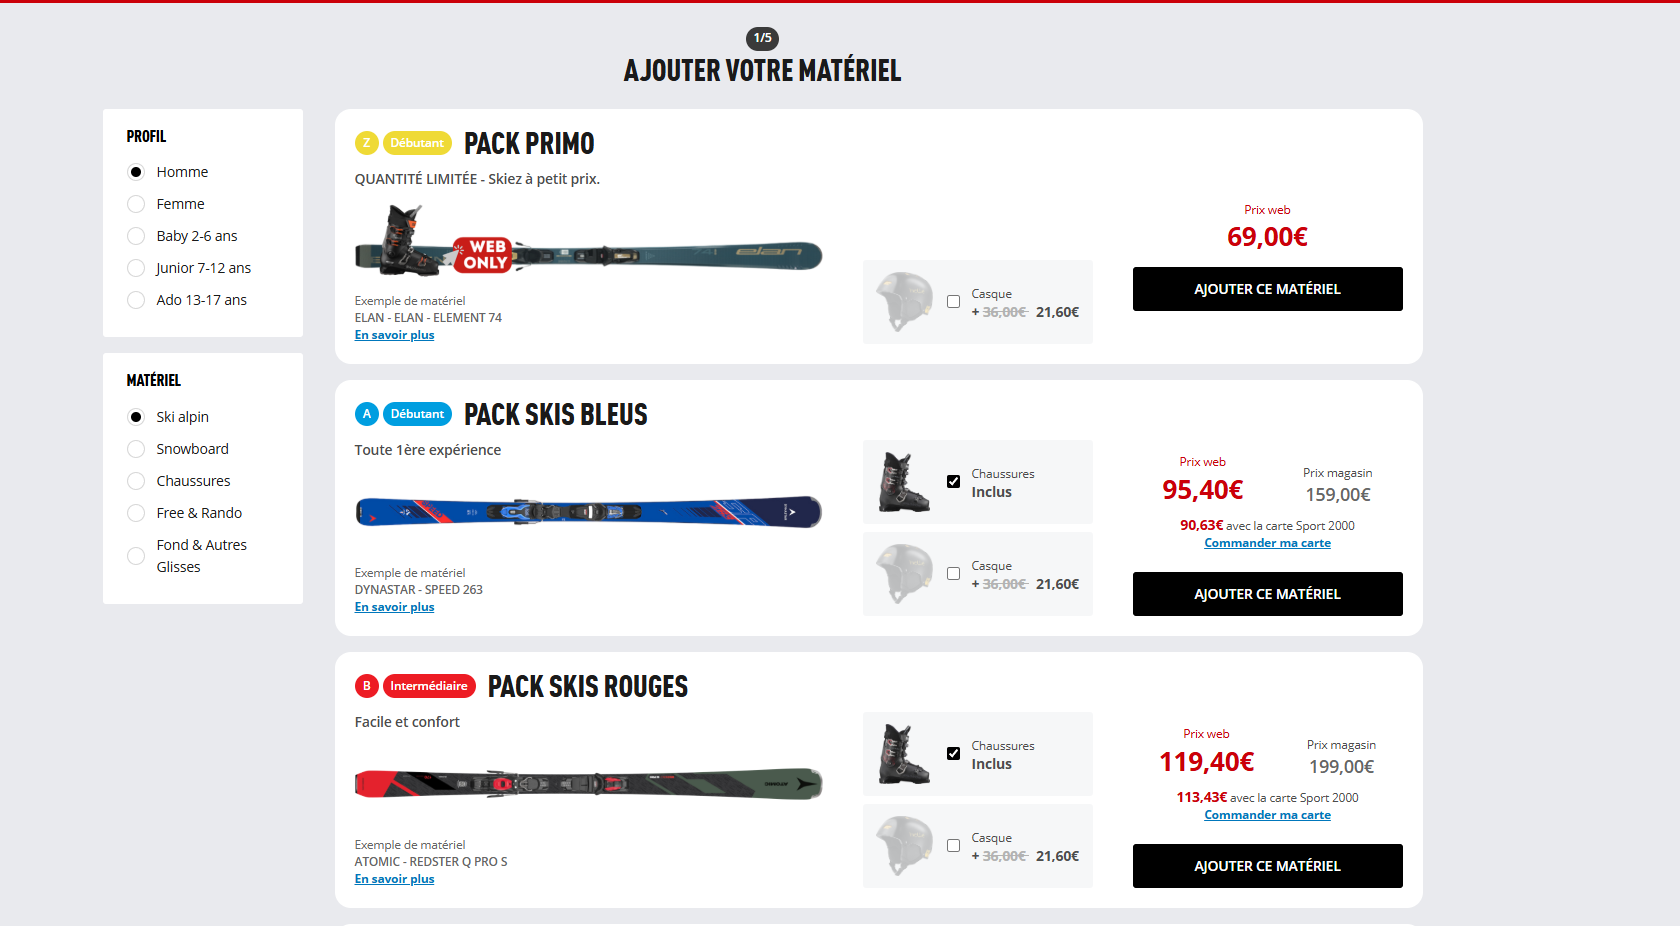
Task: Click Commander ma carte under Pack Skis Bleus
Action: click(1267, 543)
